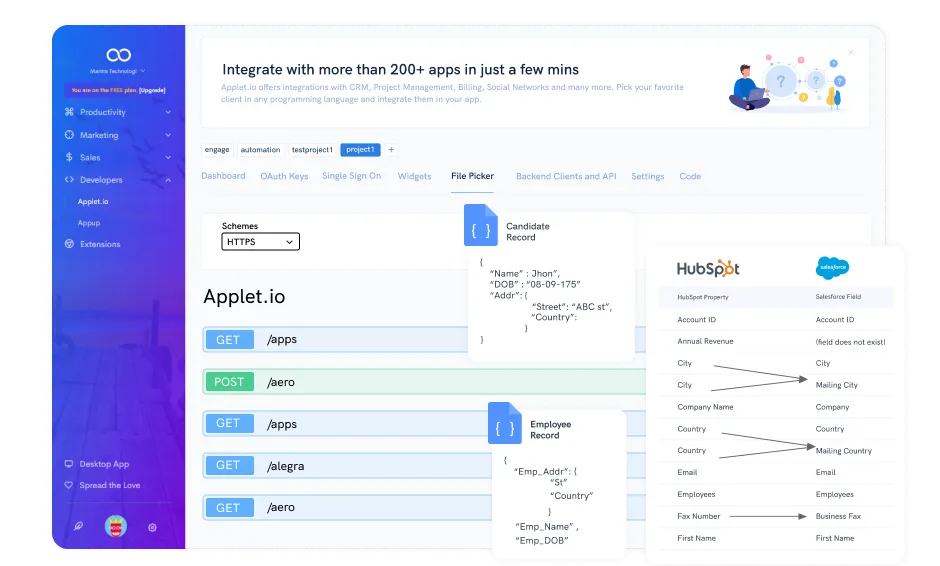Open the settings gear in sidebar footer
This screenshot has width=940, height=566.
point(152,527)
